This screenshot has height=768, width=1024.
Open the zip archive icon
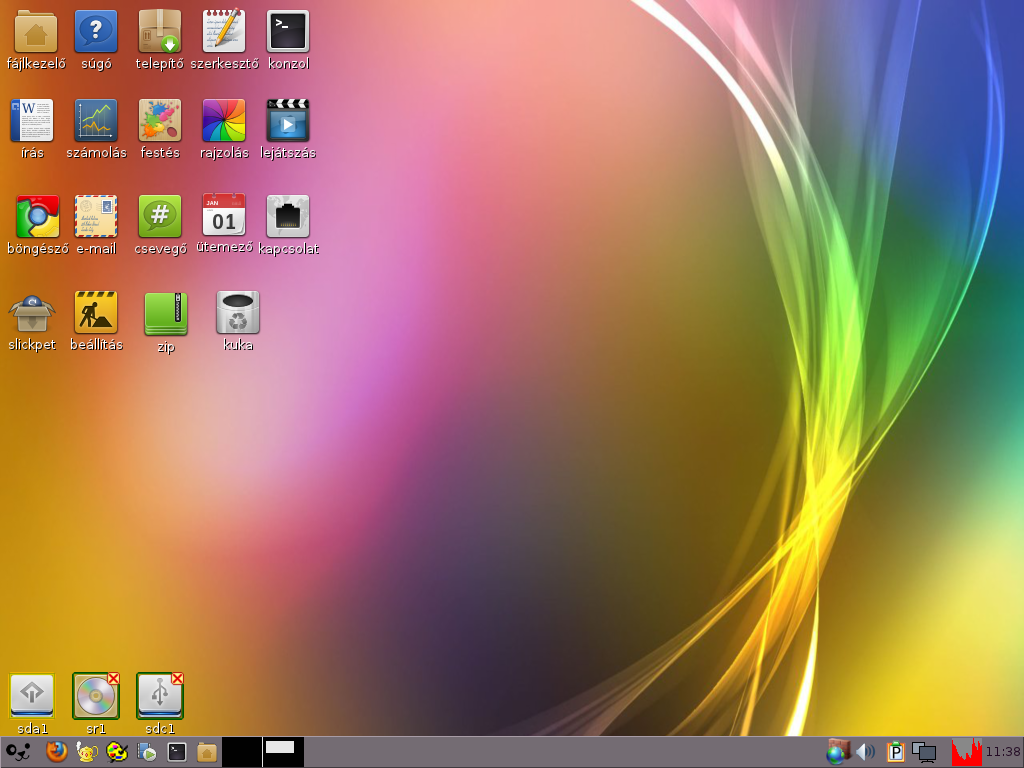coord(166,314)
